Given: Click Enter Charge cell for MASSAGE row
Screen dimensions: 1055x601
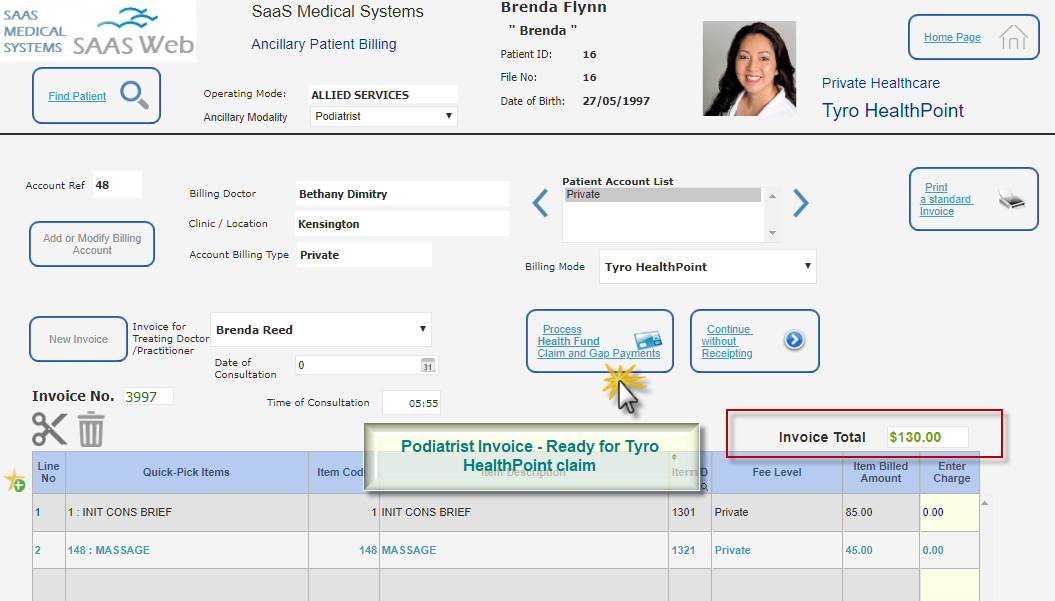Looking at the screenshot, I should [949, 550].
